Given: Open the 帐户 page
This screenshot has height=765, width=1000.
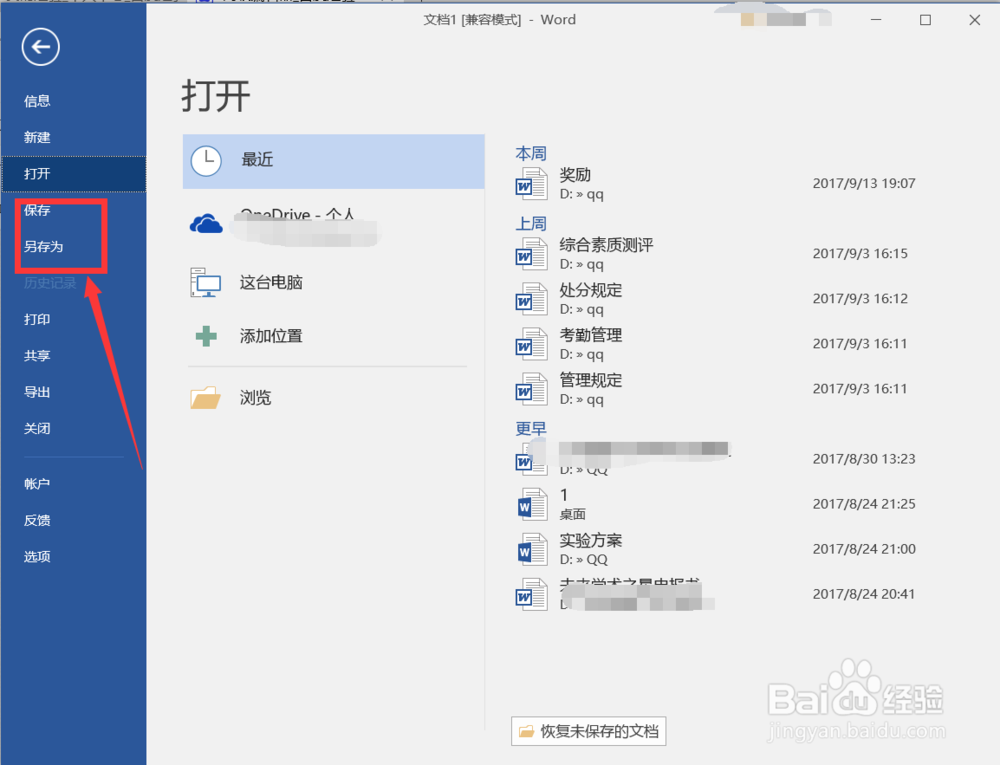Looking at the screenshot, I should [37, 484].
